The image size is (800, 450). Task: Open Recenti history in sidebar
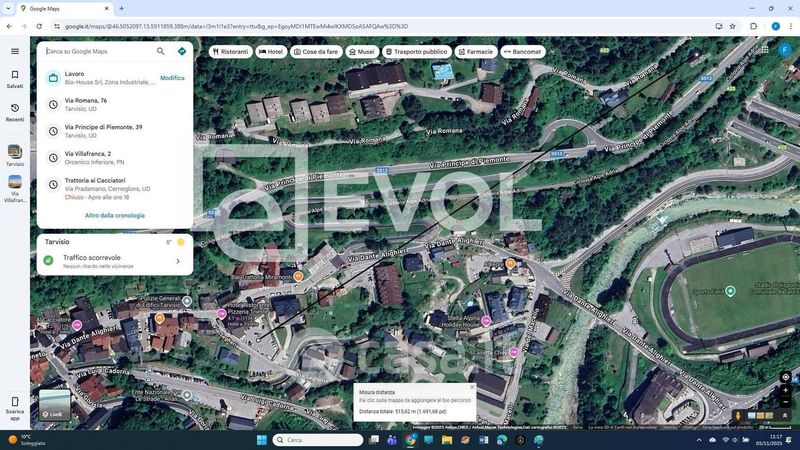[15, 108]
